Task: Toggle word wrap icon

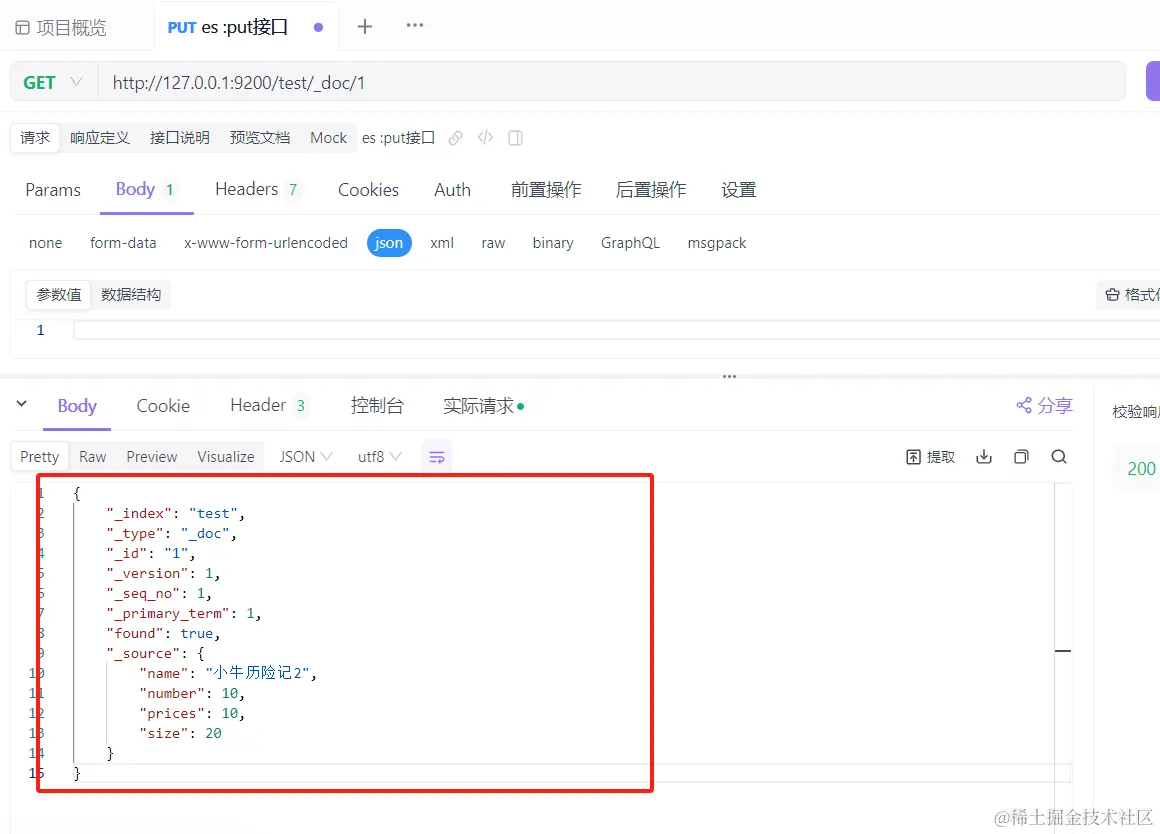Action: tap(437, 457)
